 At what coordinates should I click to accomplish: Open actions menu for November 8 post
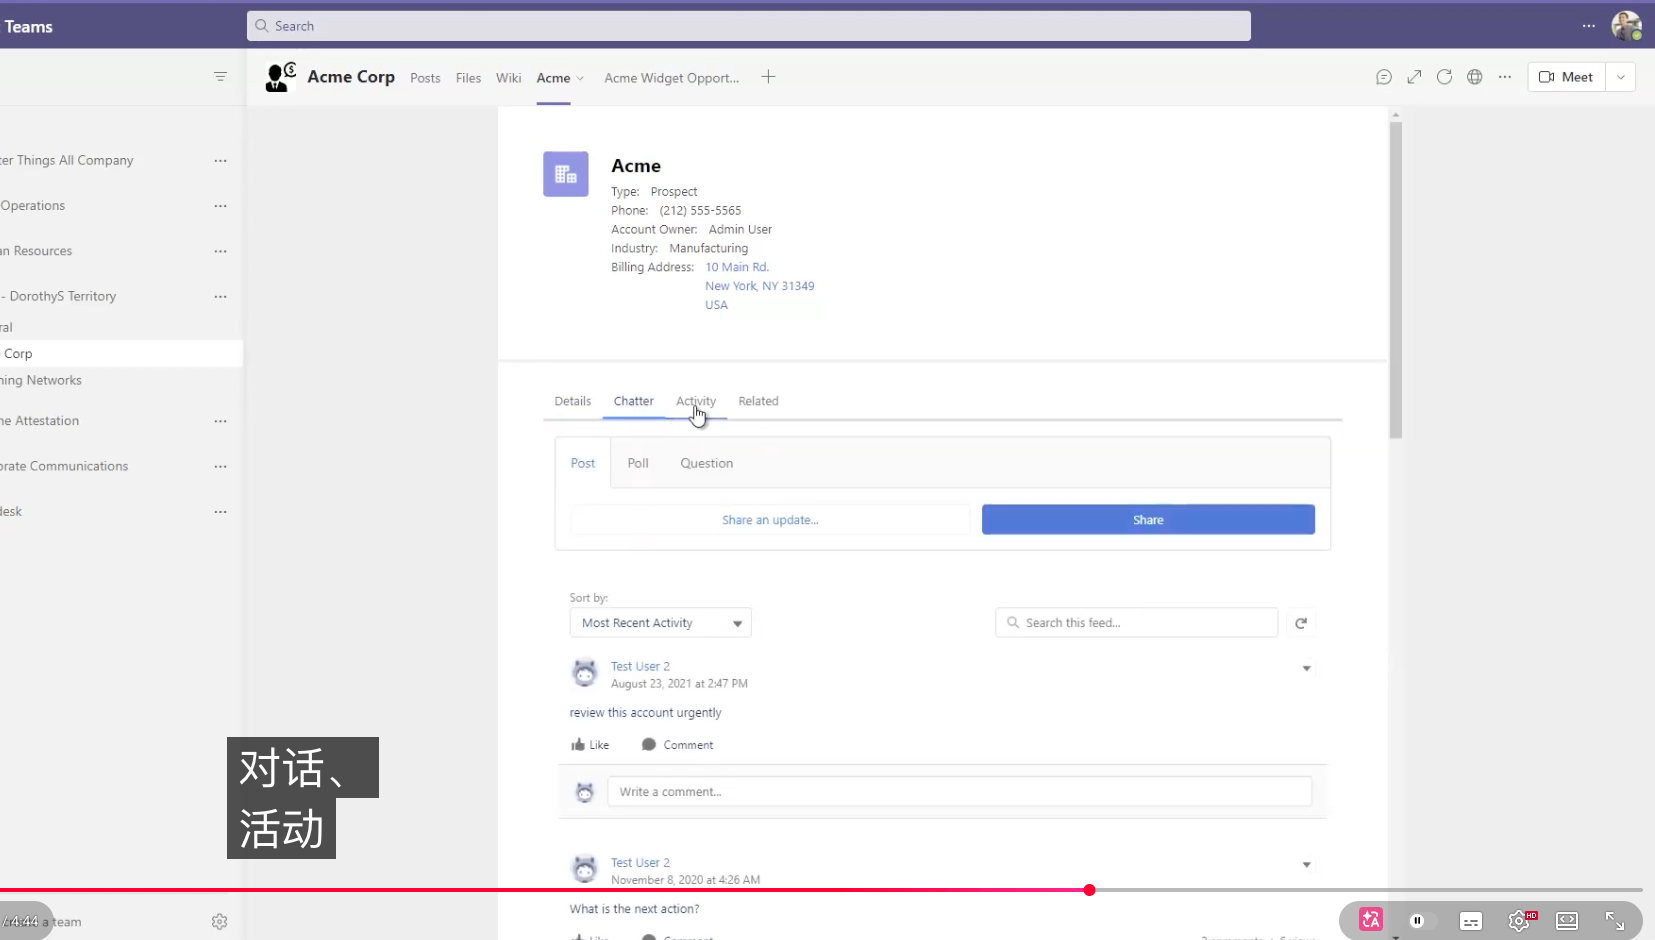coord(1306,864)
